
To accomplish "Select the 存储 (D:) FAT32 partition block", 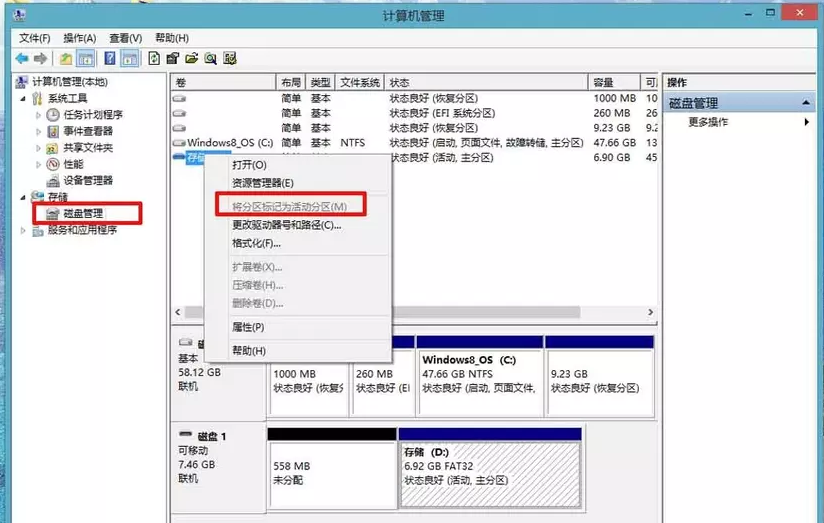I will [x=490, y=468].
